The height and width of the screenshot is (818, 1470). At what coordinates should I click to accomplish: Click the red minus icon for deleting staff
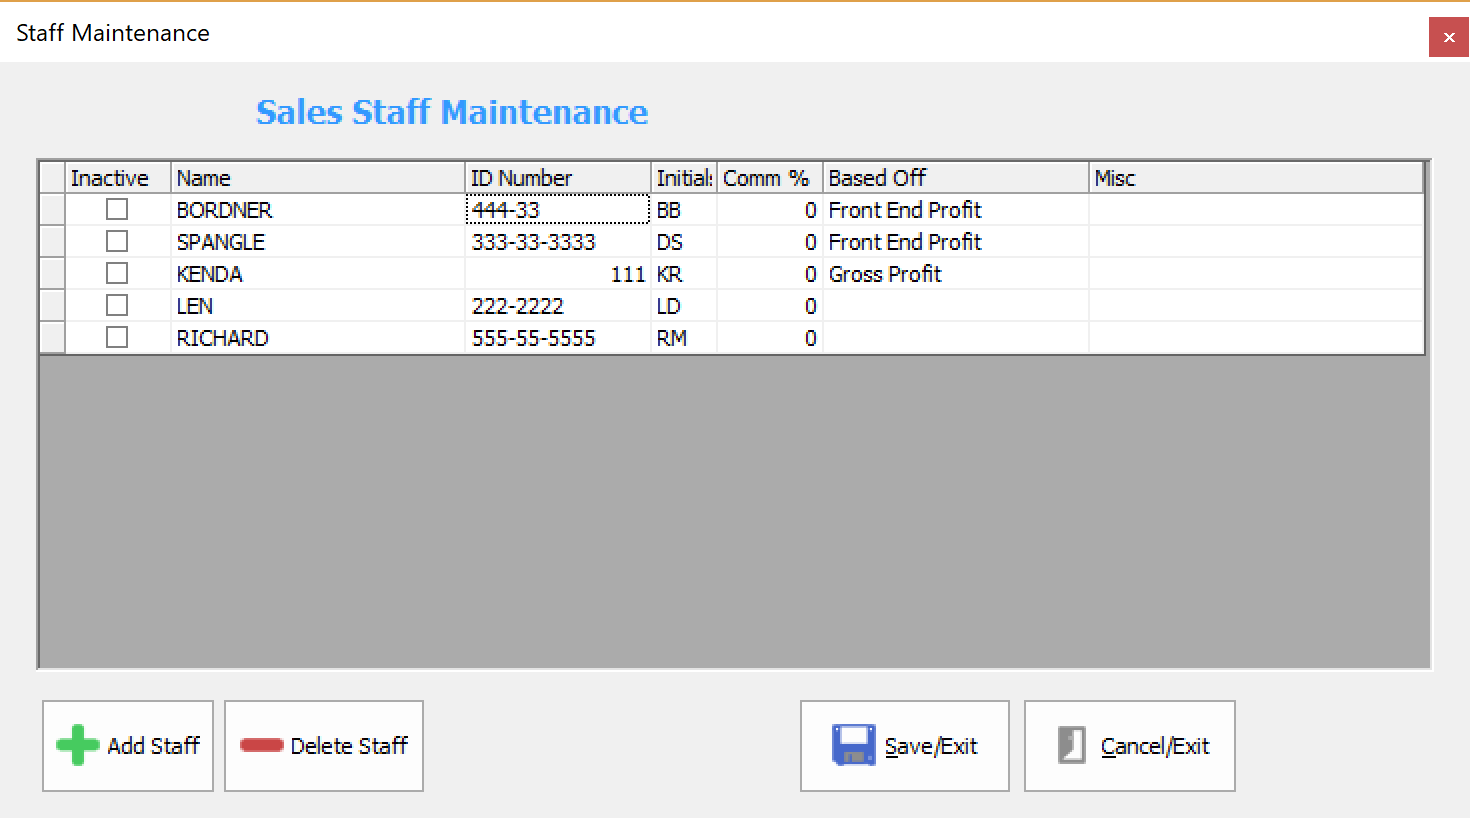click(x=260, y=743)
